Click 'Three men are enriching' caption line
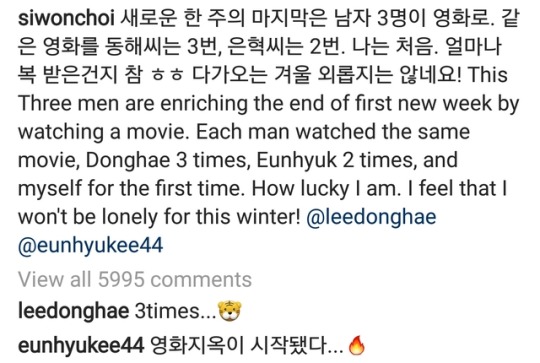 [x=133, y=104]
